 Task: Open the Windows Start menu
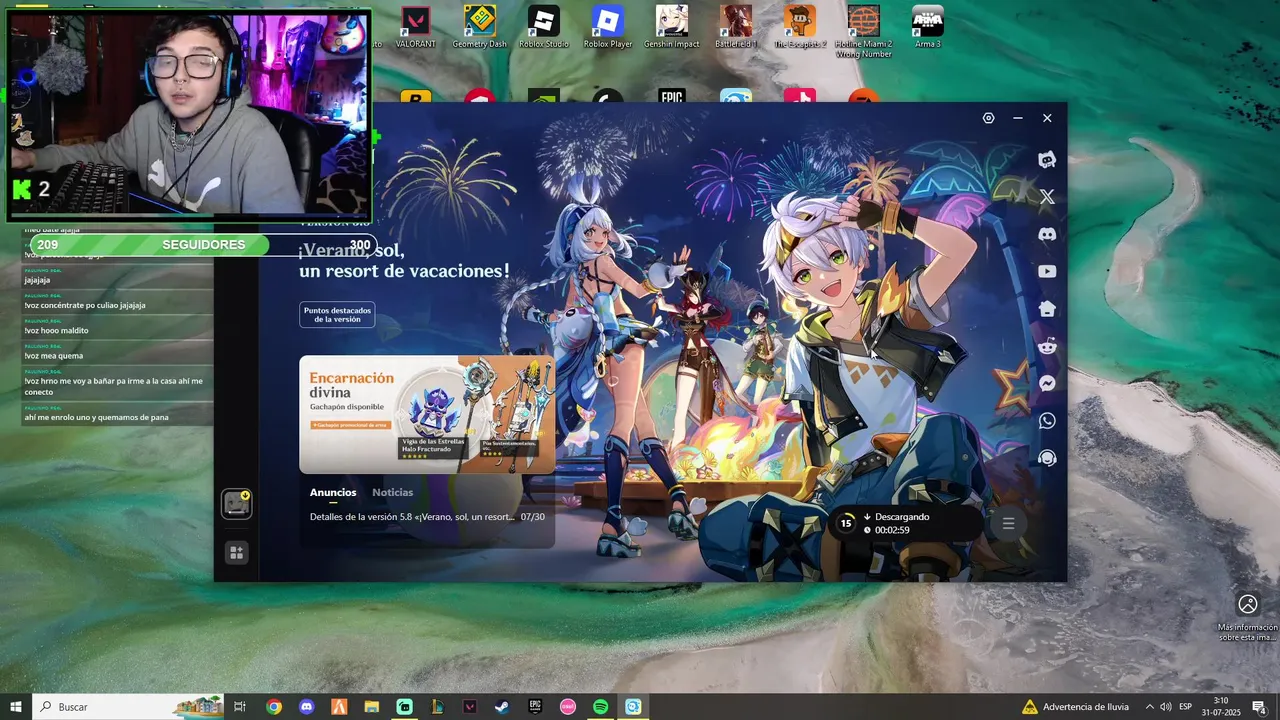tap(15, 707)
